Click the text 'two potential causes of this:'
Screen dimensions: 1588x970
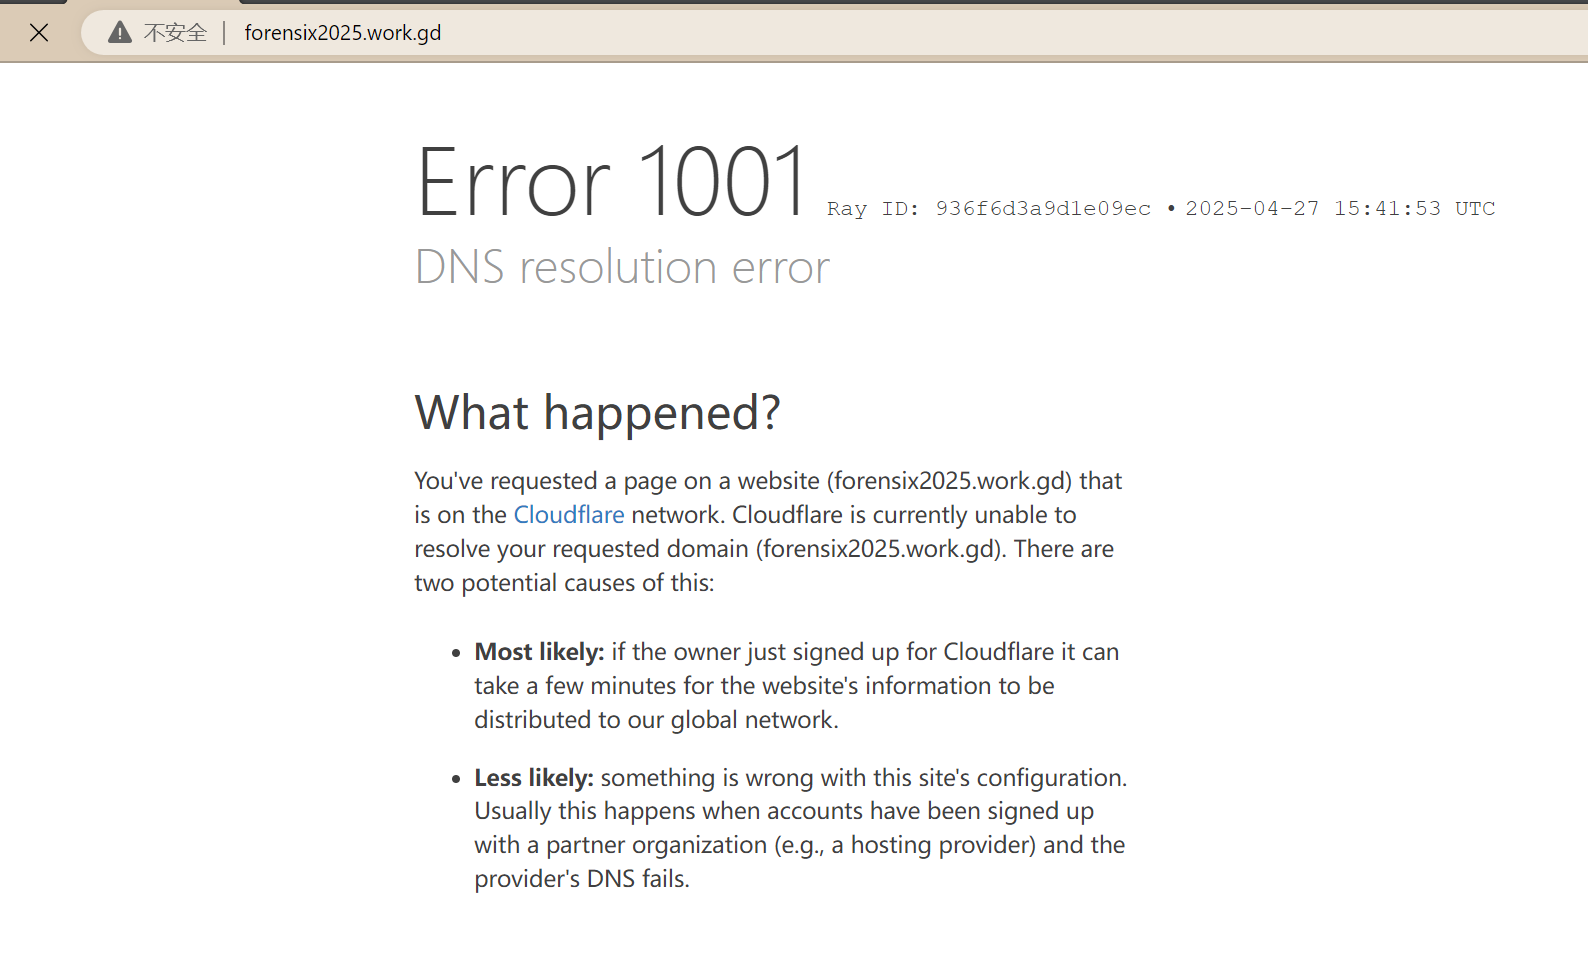click(x=564, y=583)
